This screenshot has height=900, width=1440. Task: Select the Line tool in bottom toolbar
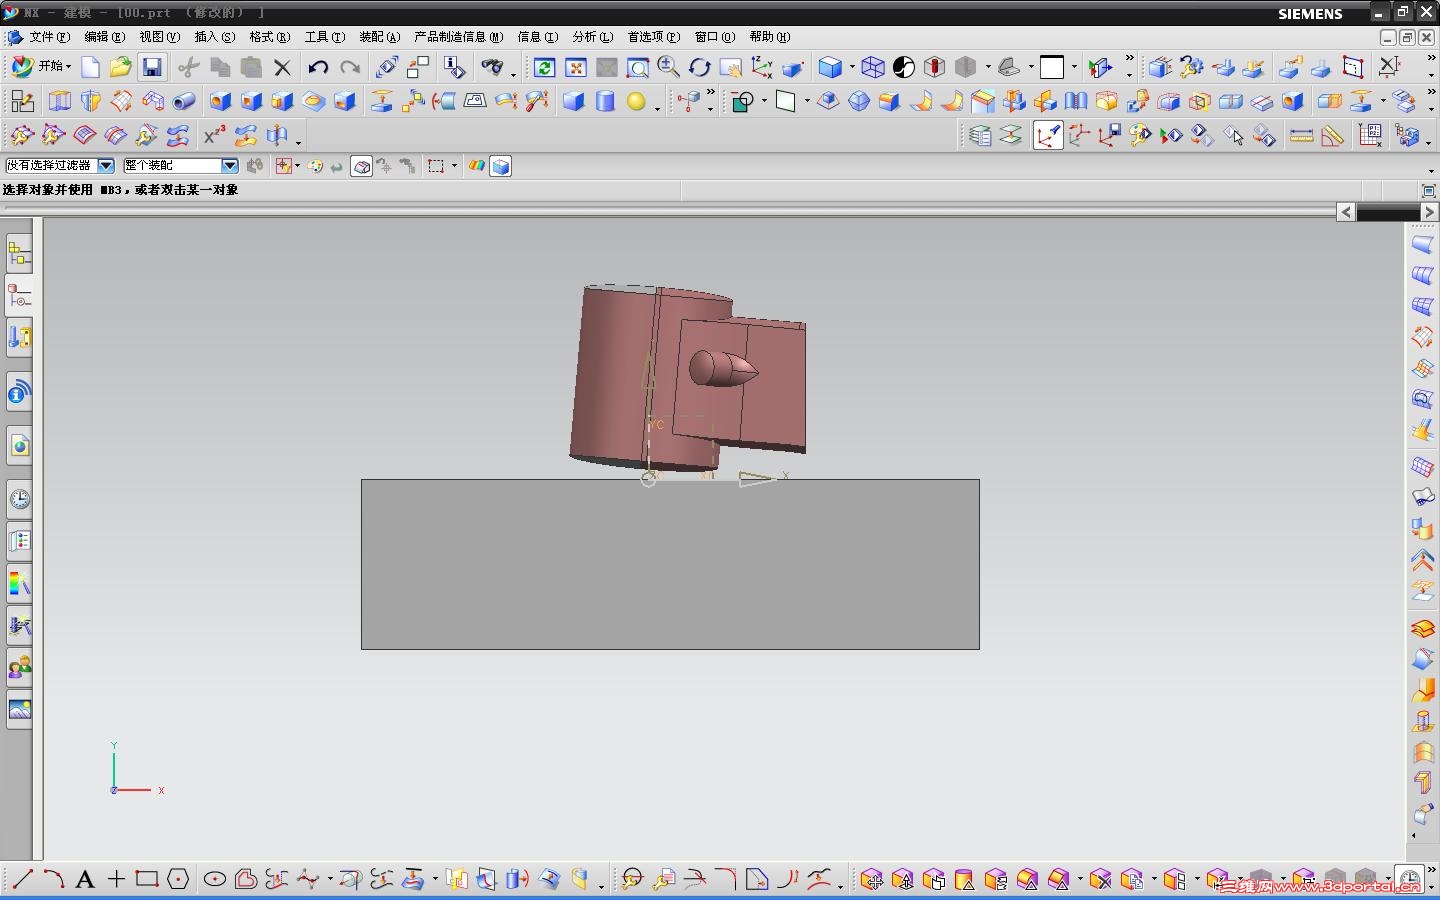click(x=22, y=880)
